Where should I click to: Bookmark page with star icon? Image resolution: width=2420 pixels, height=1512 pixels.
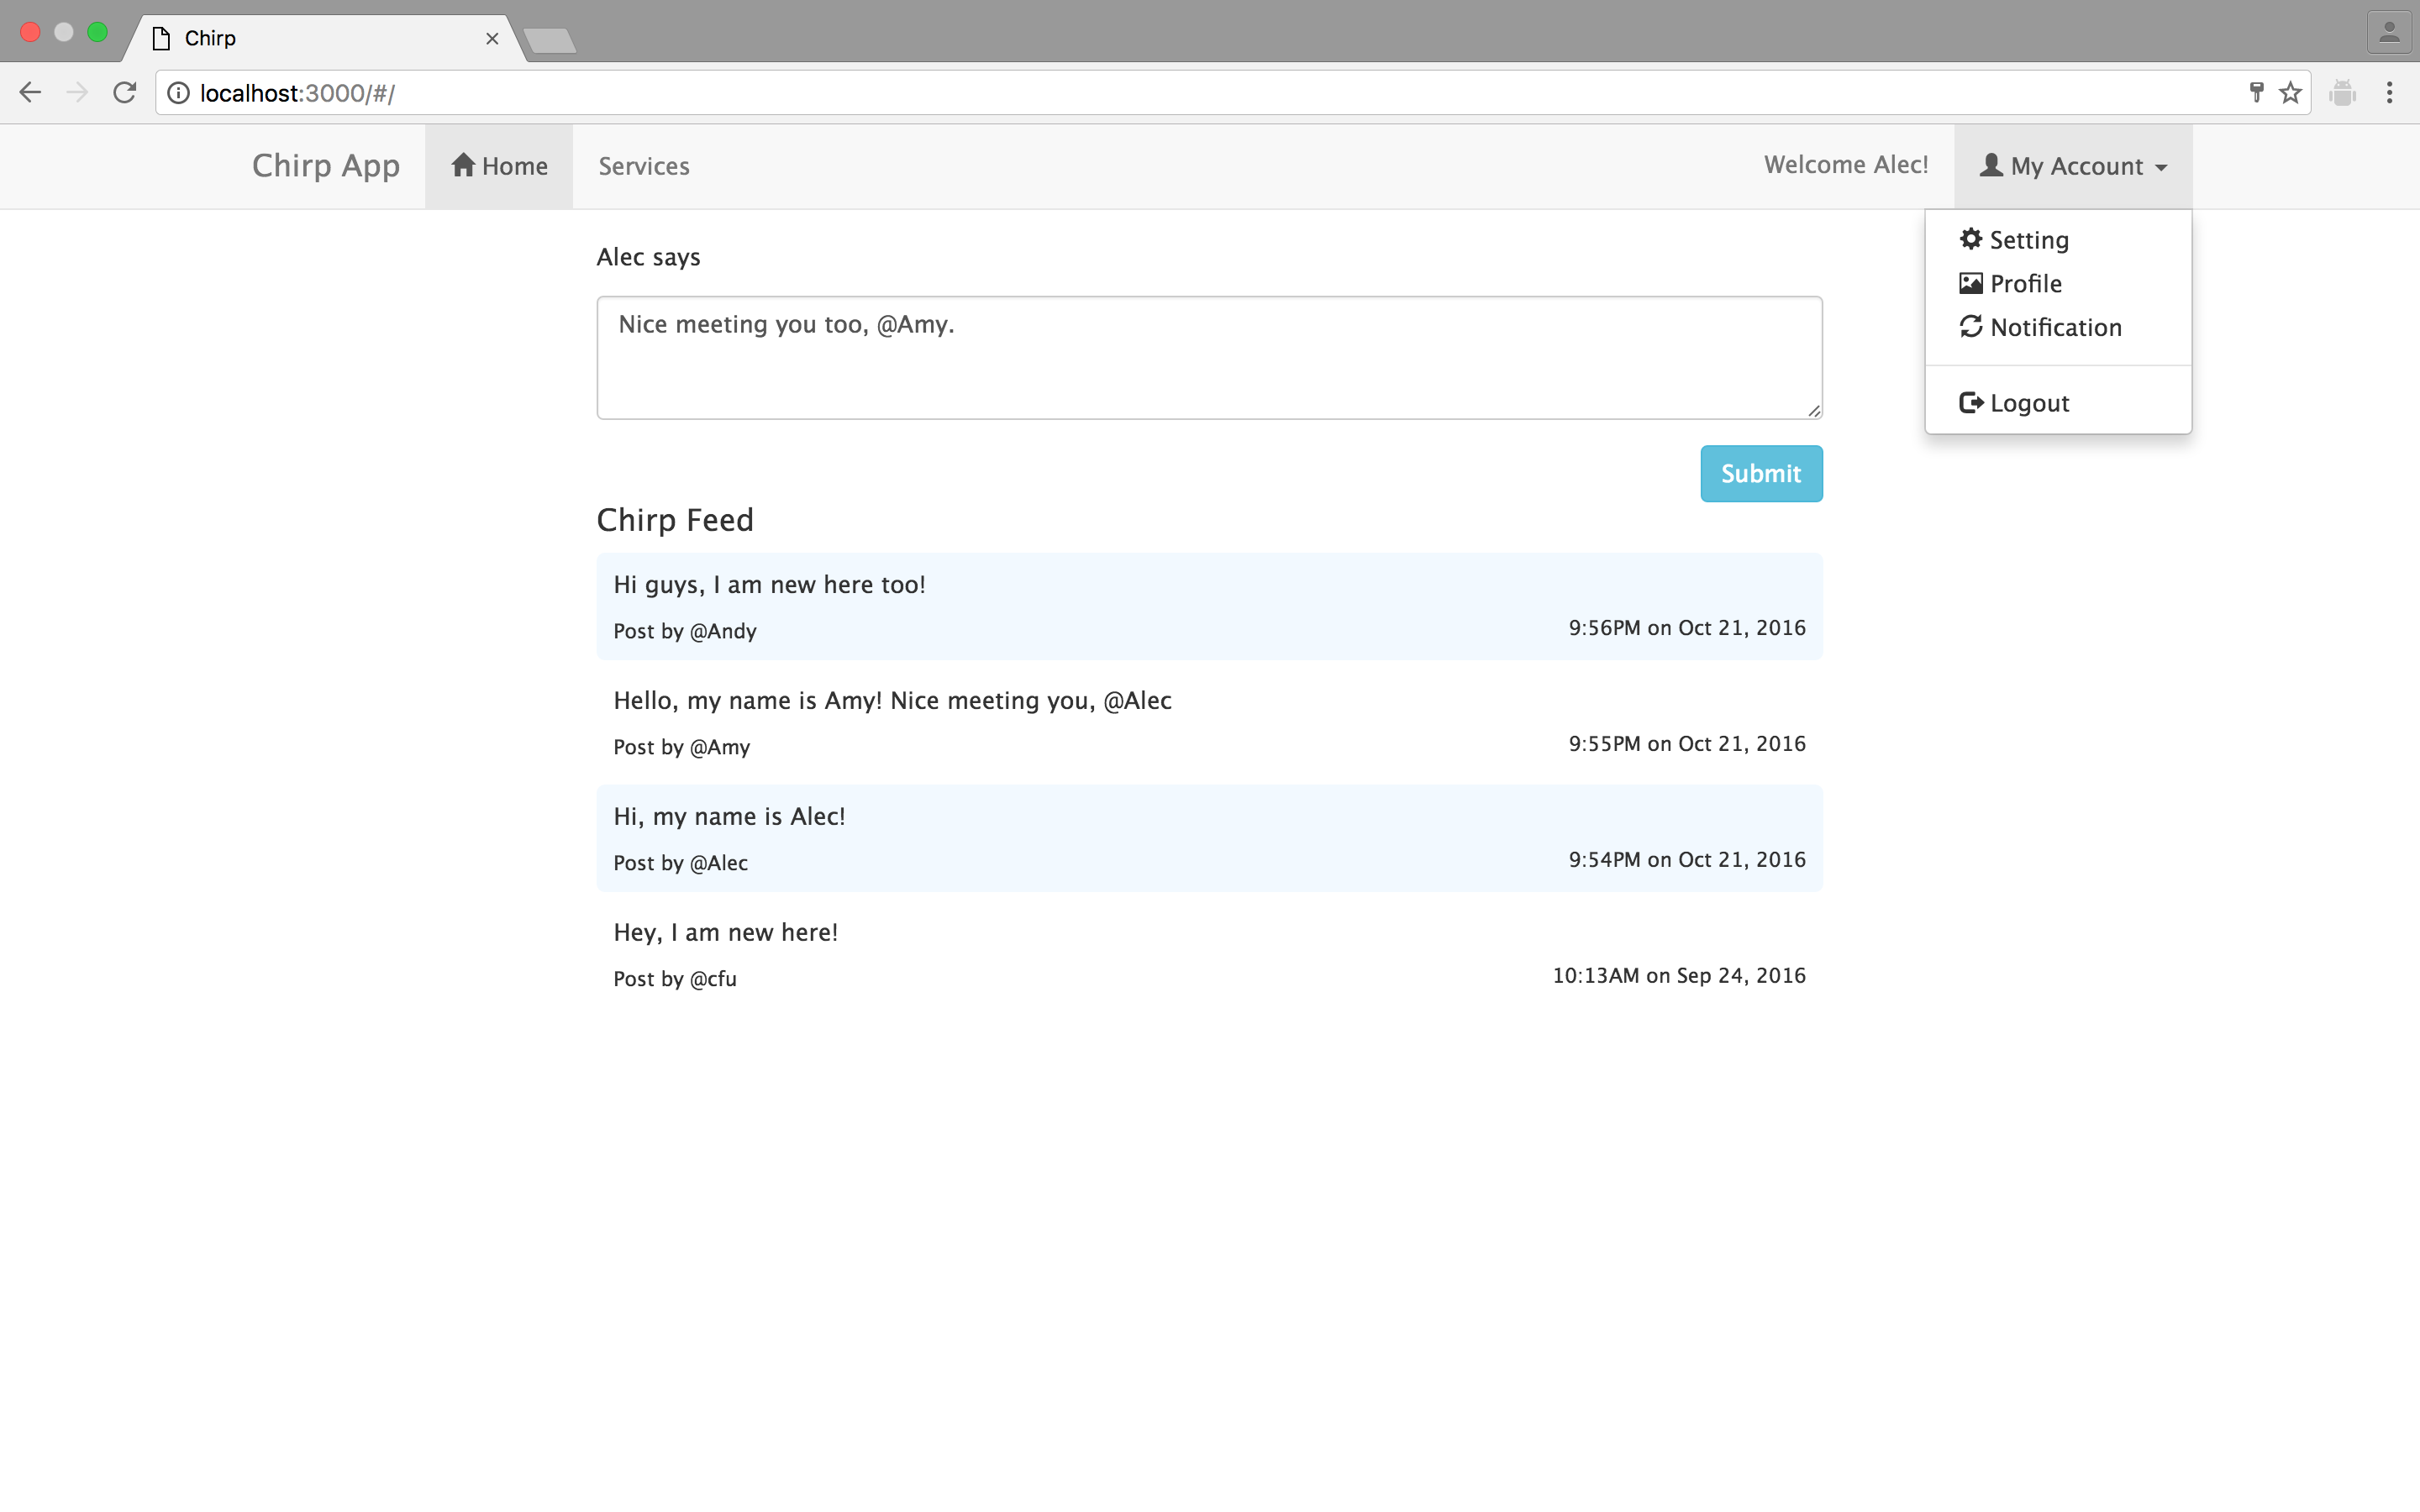(2290, 93)
